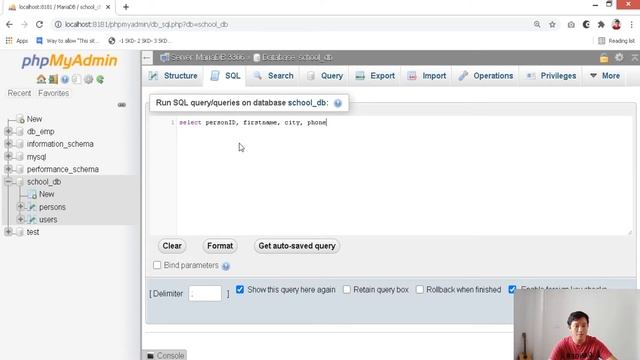Viewport: 640px width, 360px height.
Task: Click the browser address bar URL
Action: (x=146, y=24)
